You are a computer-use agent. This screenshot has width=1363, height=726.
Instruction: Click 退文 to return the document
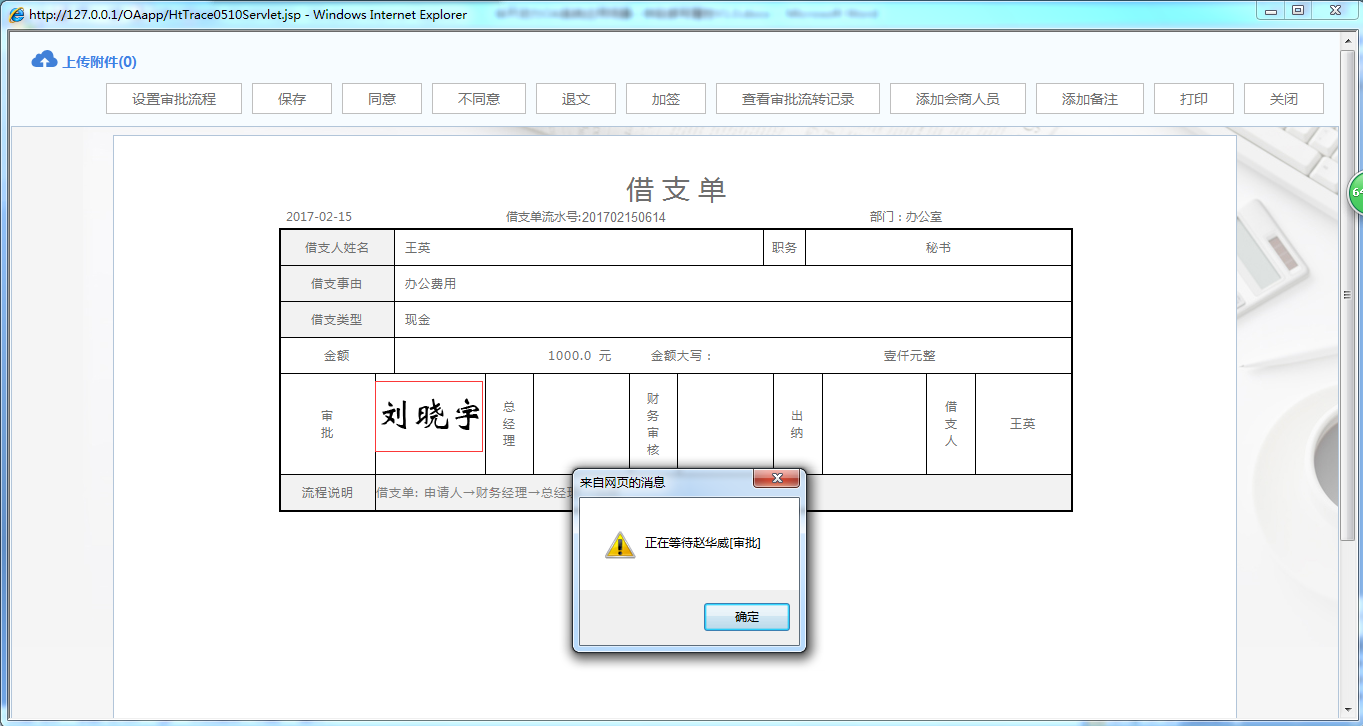click(x=575, y=98)
